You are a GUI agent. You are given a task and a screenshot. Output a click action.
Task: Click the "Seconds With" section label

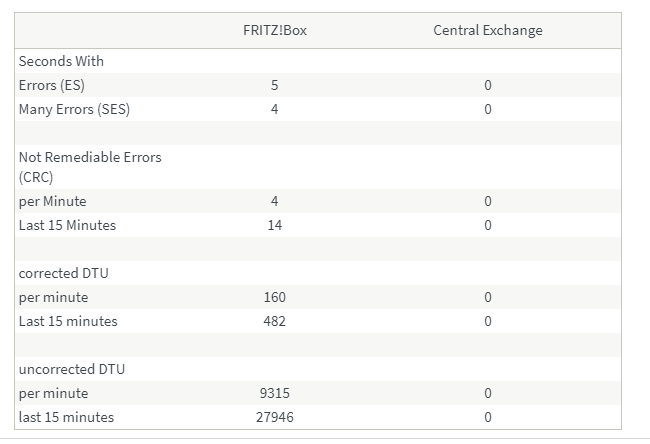61,61
